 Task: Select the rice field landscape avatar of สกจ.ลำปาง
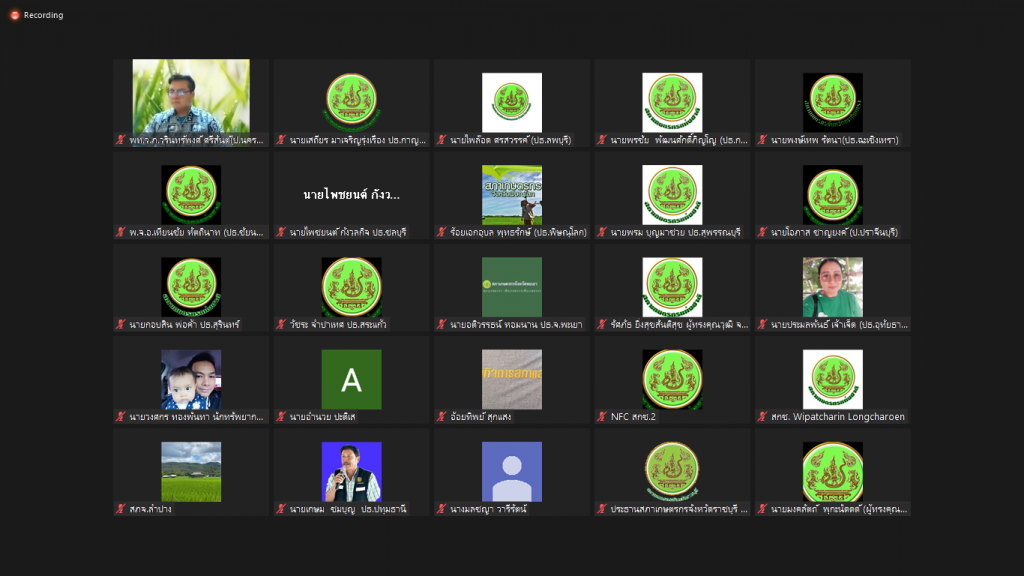tap(191, 472)
